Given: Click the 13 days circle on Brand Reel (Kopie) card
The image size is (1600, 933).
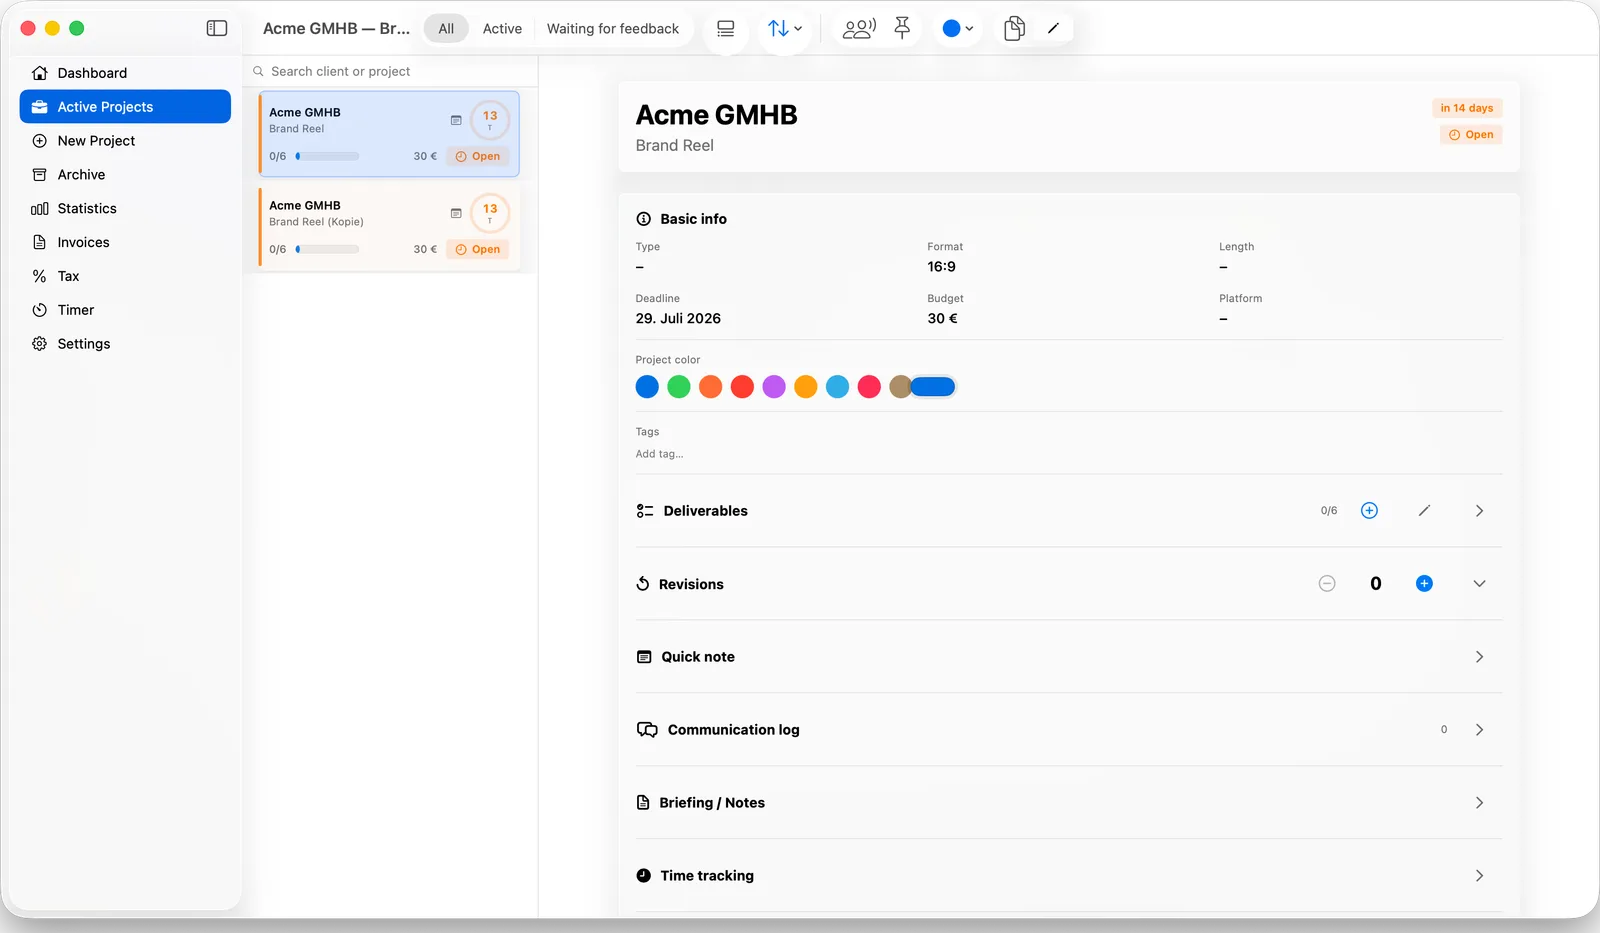Looking at the screenshot, I should point(490,213).
